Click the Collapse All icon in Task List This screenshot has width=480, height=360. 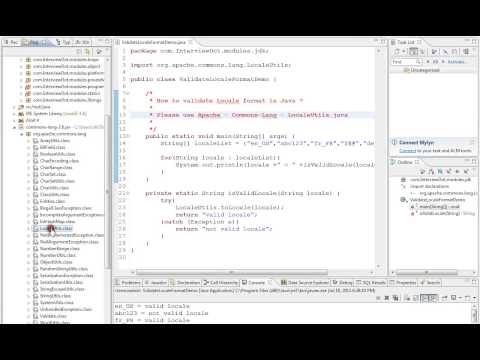click(x=455, y=52)
